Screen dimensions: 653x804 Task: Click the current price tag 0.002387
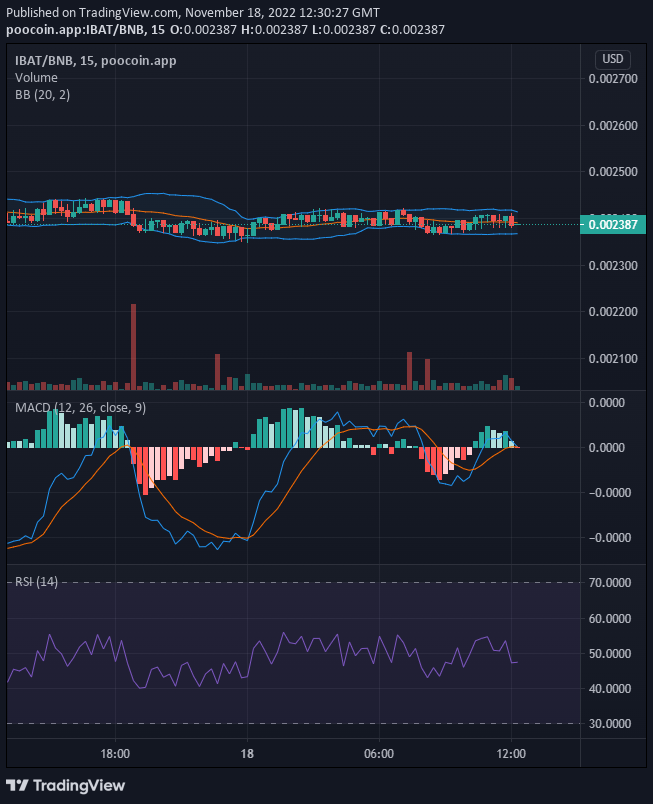[x=613, y=225]
